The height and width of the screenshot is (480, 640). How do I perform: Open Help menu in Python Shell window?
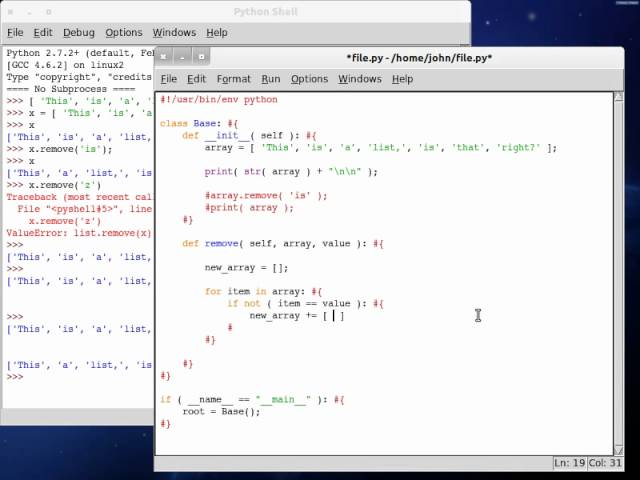tap(217, 33)
